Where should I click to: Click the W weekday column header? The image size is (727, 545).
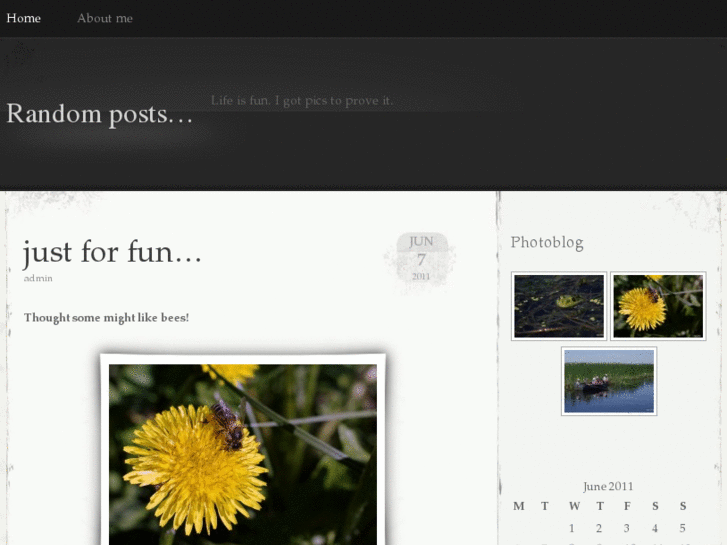[574, 506]
